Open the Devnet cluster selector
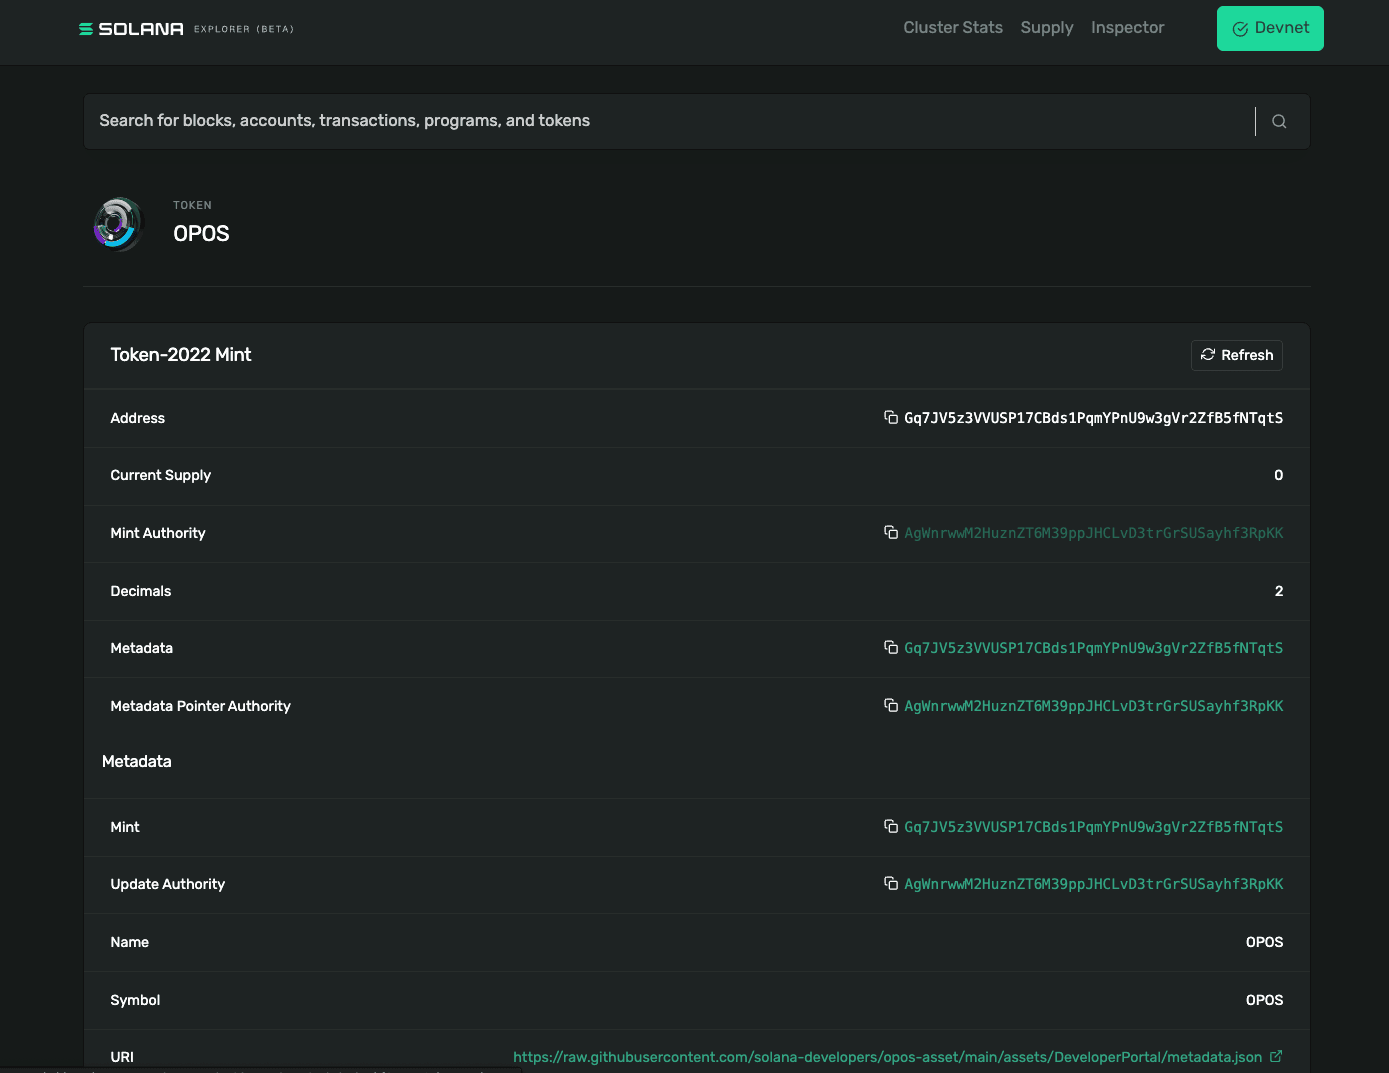Screen dimensions: 1389x1073 (1269, 28)
